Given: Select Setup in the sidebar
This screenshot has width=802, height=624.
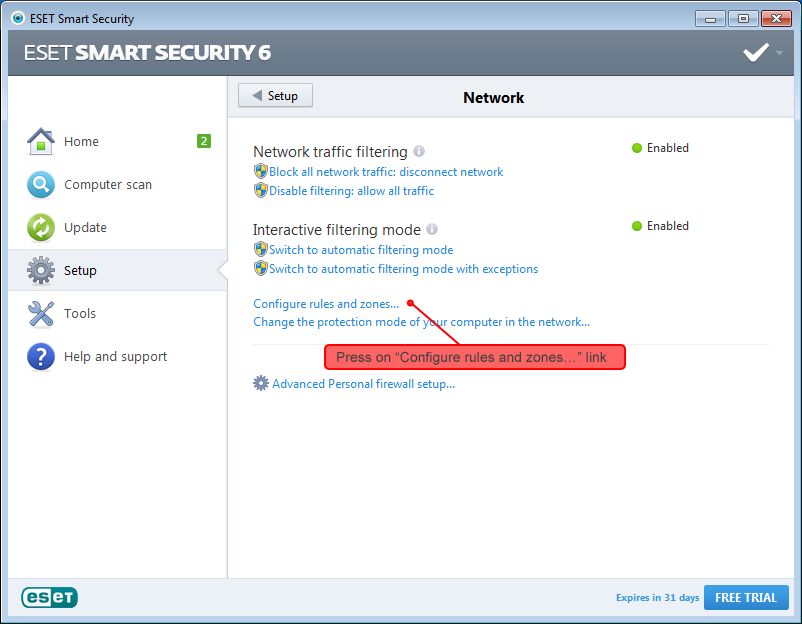Looking at the screenshot, I should 80,270.
